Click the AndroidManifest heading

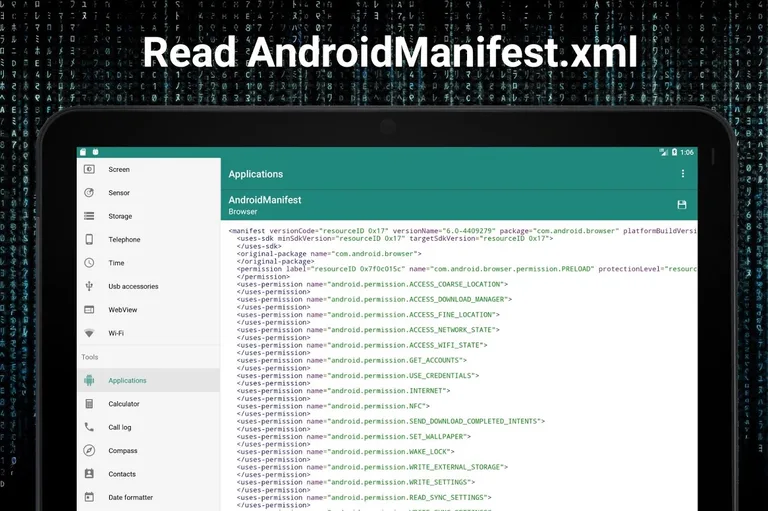pos(265,200)
